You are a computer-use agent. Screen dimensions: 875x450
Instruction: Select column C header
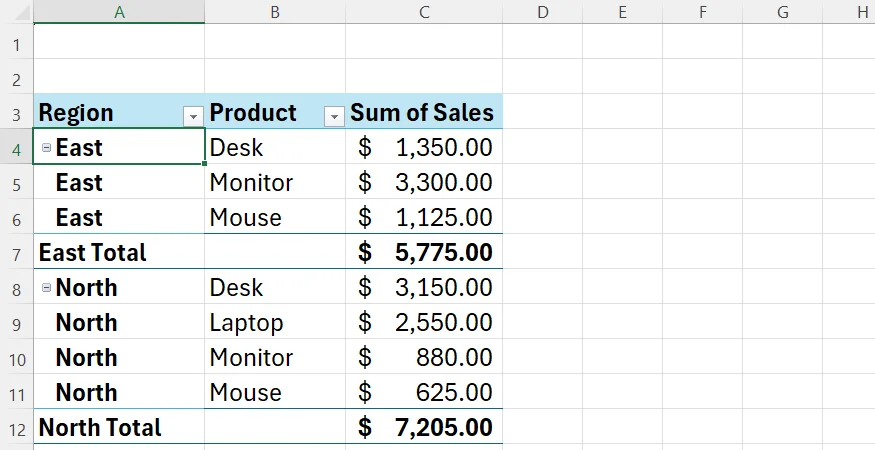point(424,12)
